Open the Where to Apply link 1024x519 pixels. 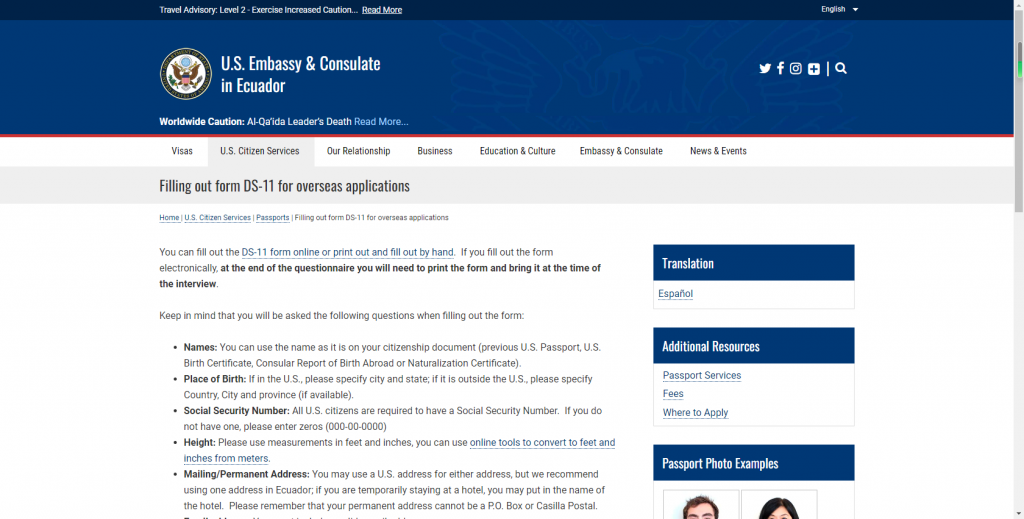tap(695, 413)
